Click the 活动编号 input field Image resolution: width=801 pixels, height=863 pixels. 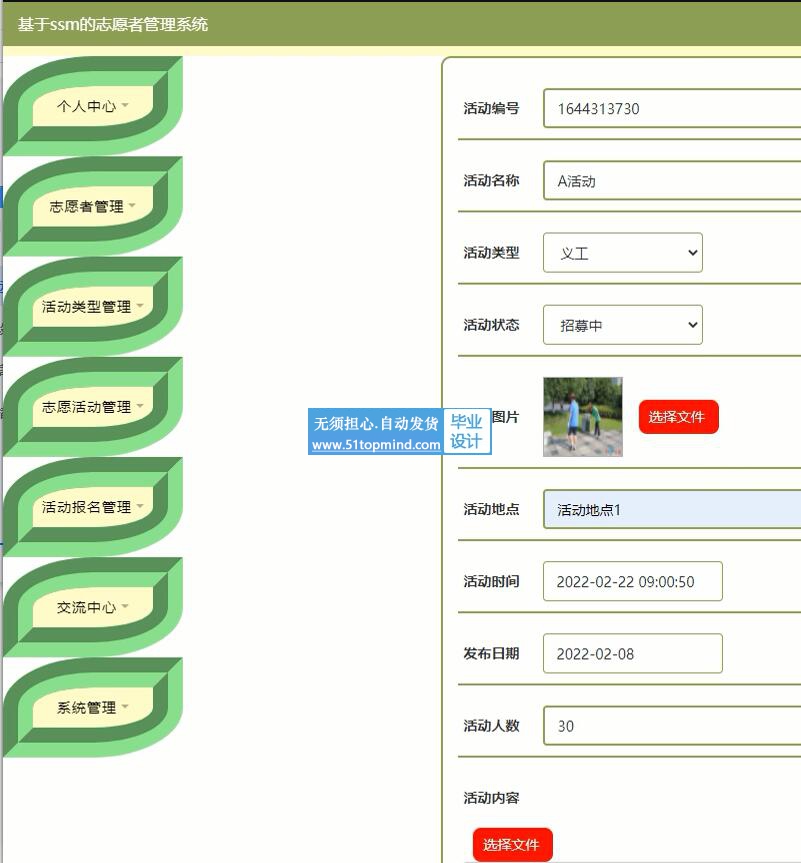click(672, 108)
